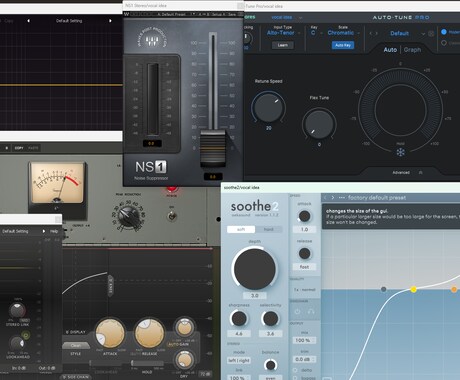
Task: Open the soothe2 quality dropdown (1x normal)
Action: click(x=304, y=290)
